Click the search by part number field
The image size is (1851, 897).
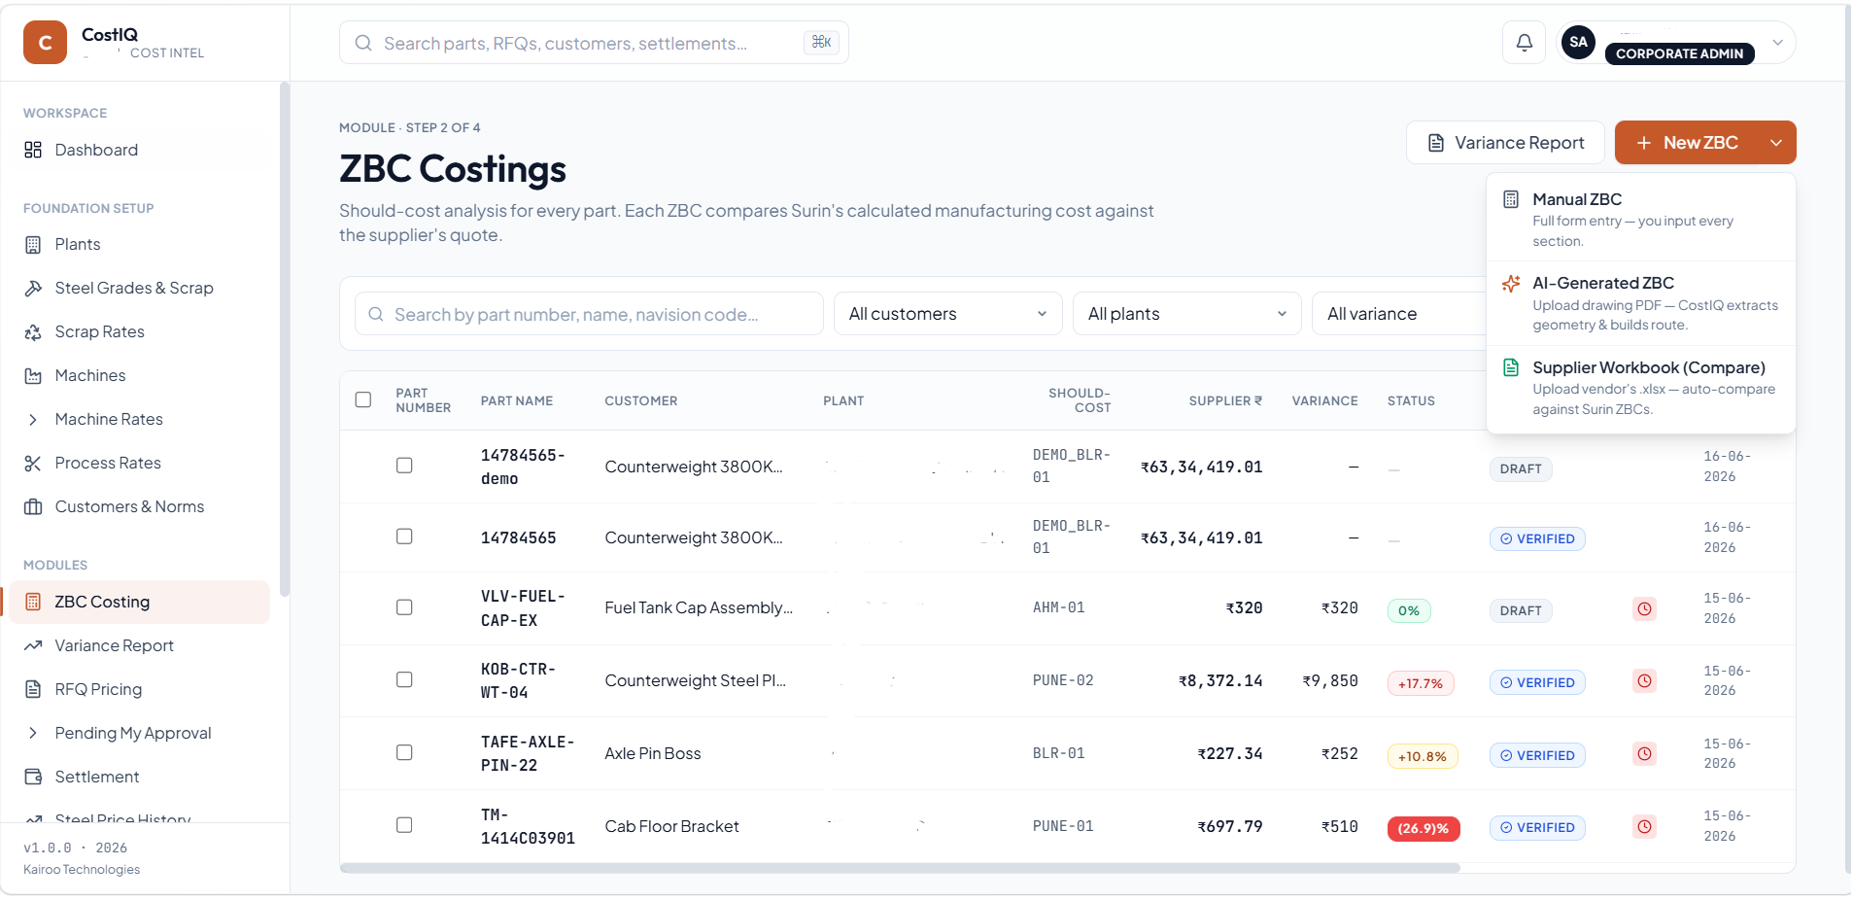coord(589,314)
